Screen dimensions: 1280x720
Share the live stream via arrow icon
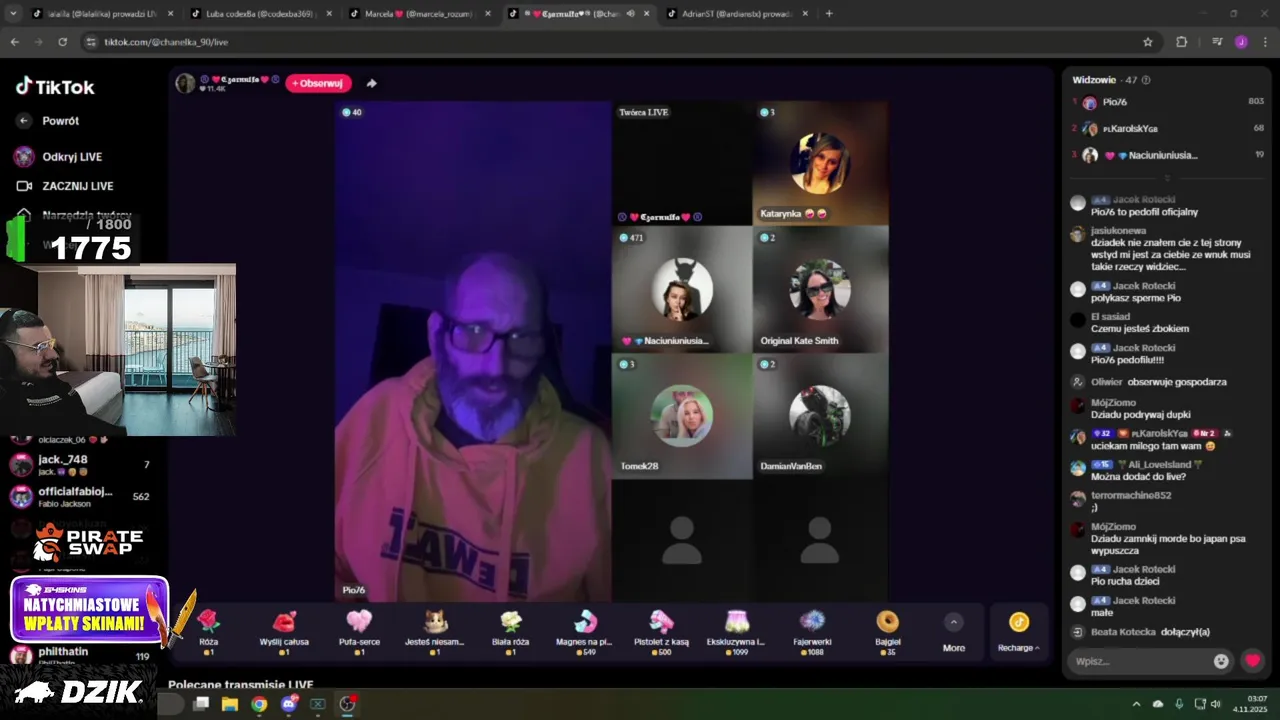[x=372, y=83]
